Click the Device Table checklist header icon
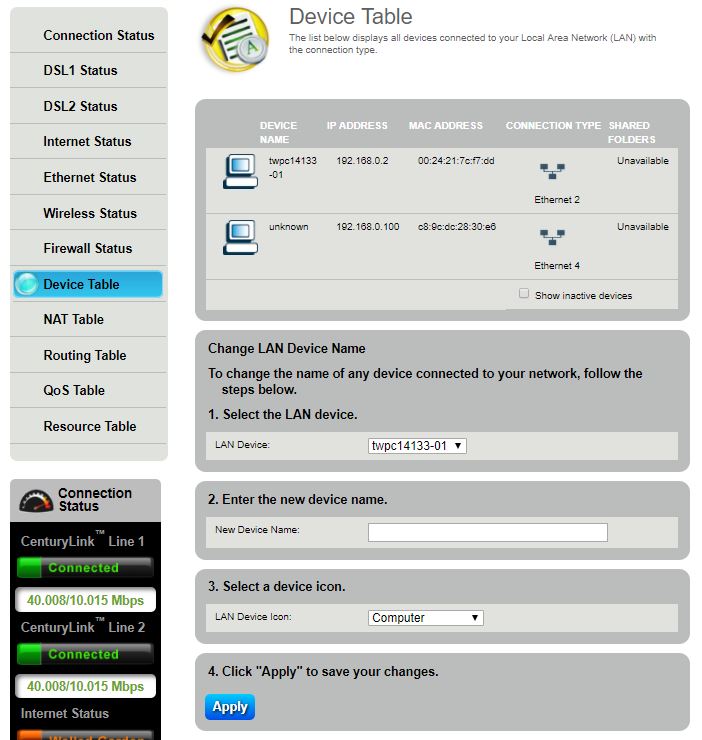 point(235,39)
